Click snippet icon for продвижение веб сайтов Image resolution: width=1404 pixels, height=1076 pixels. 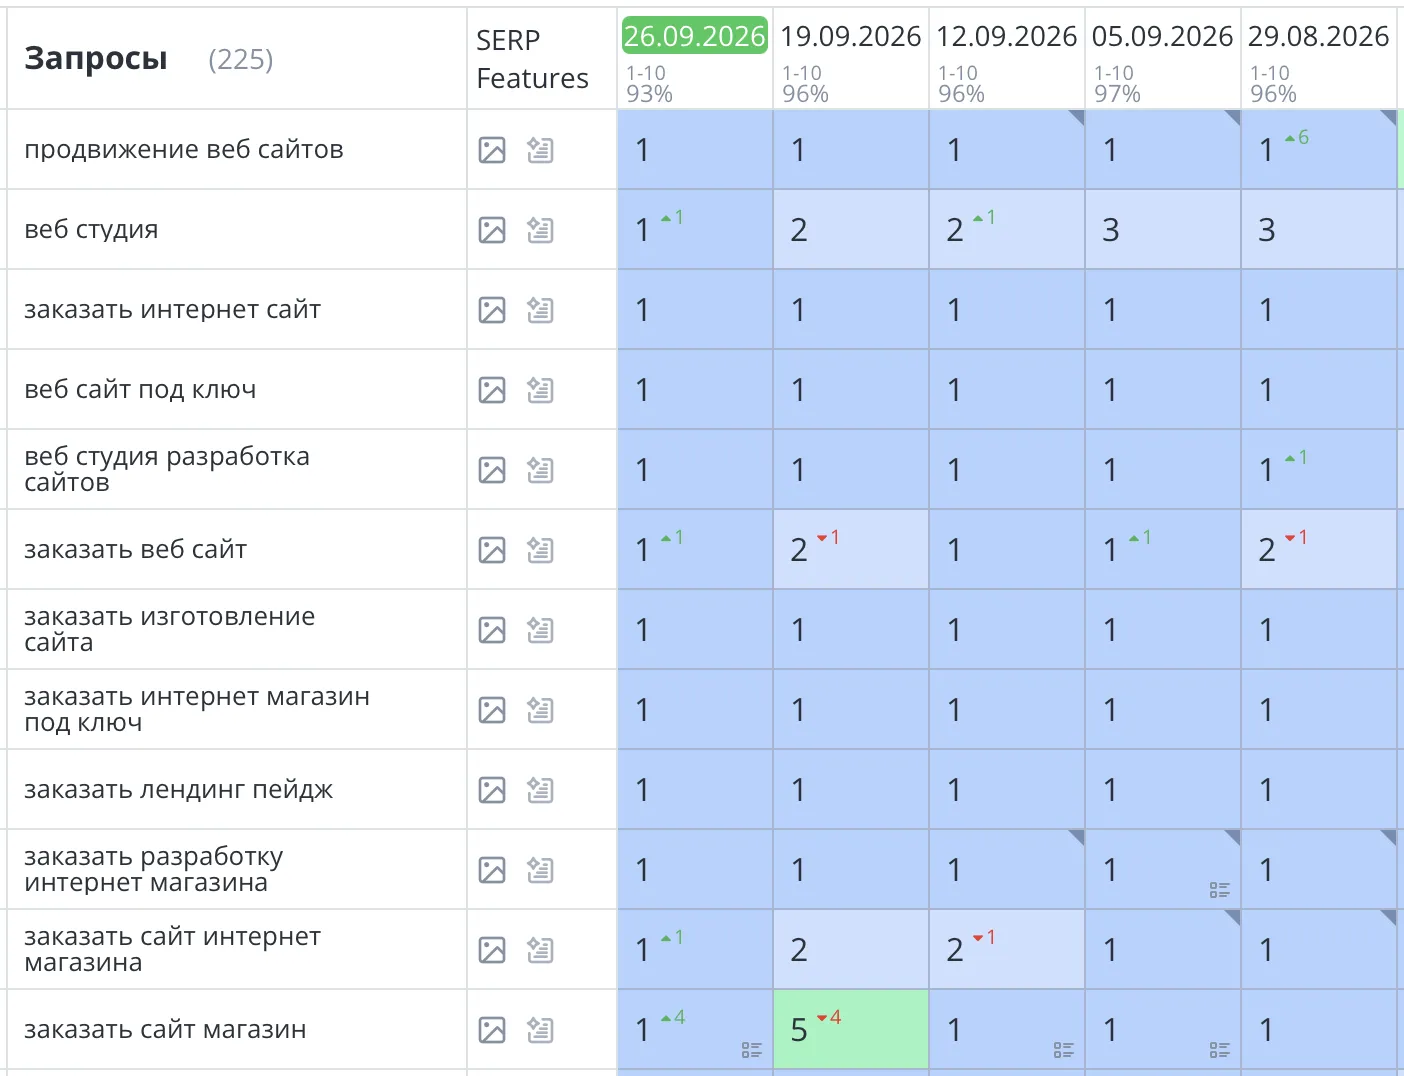pyautogui.click(x=540, y=150)
